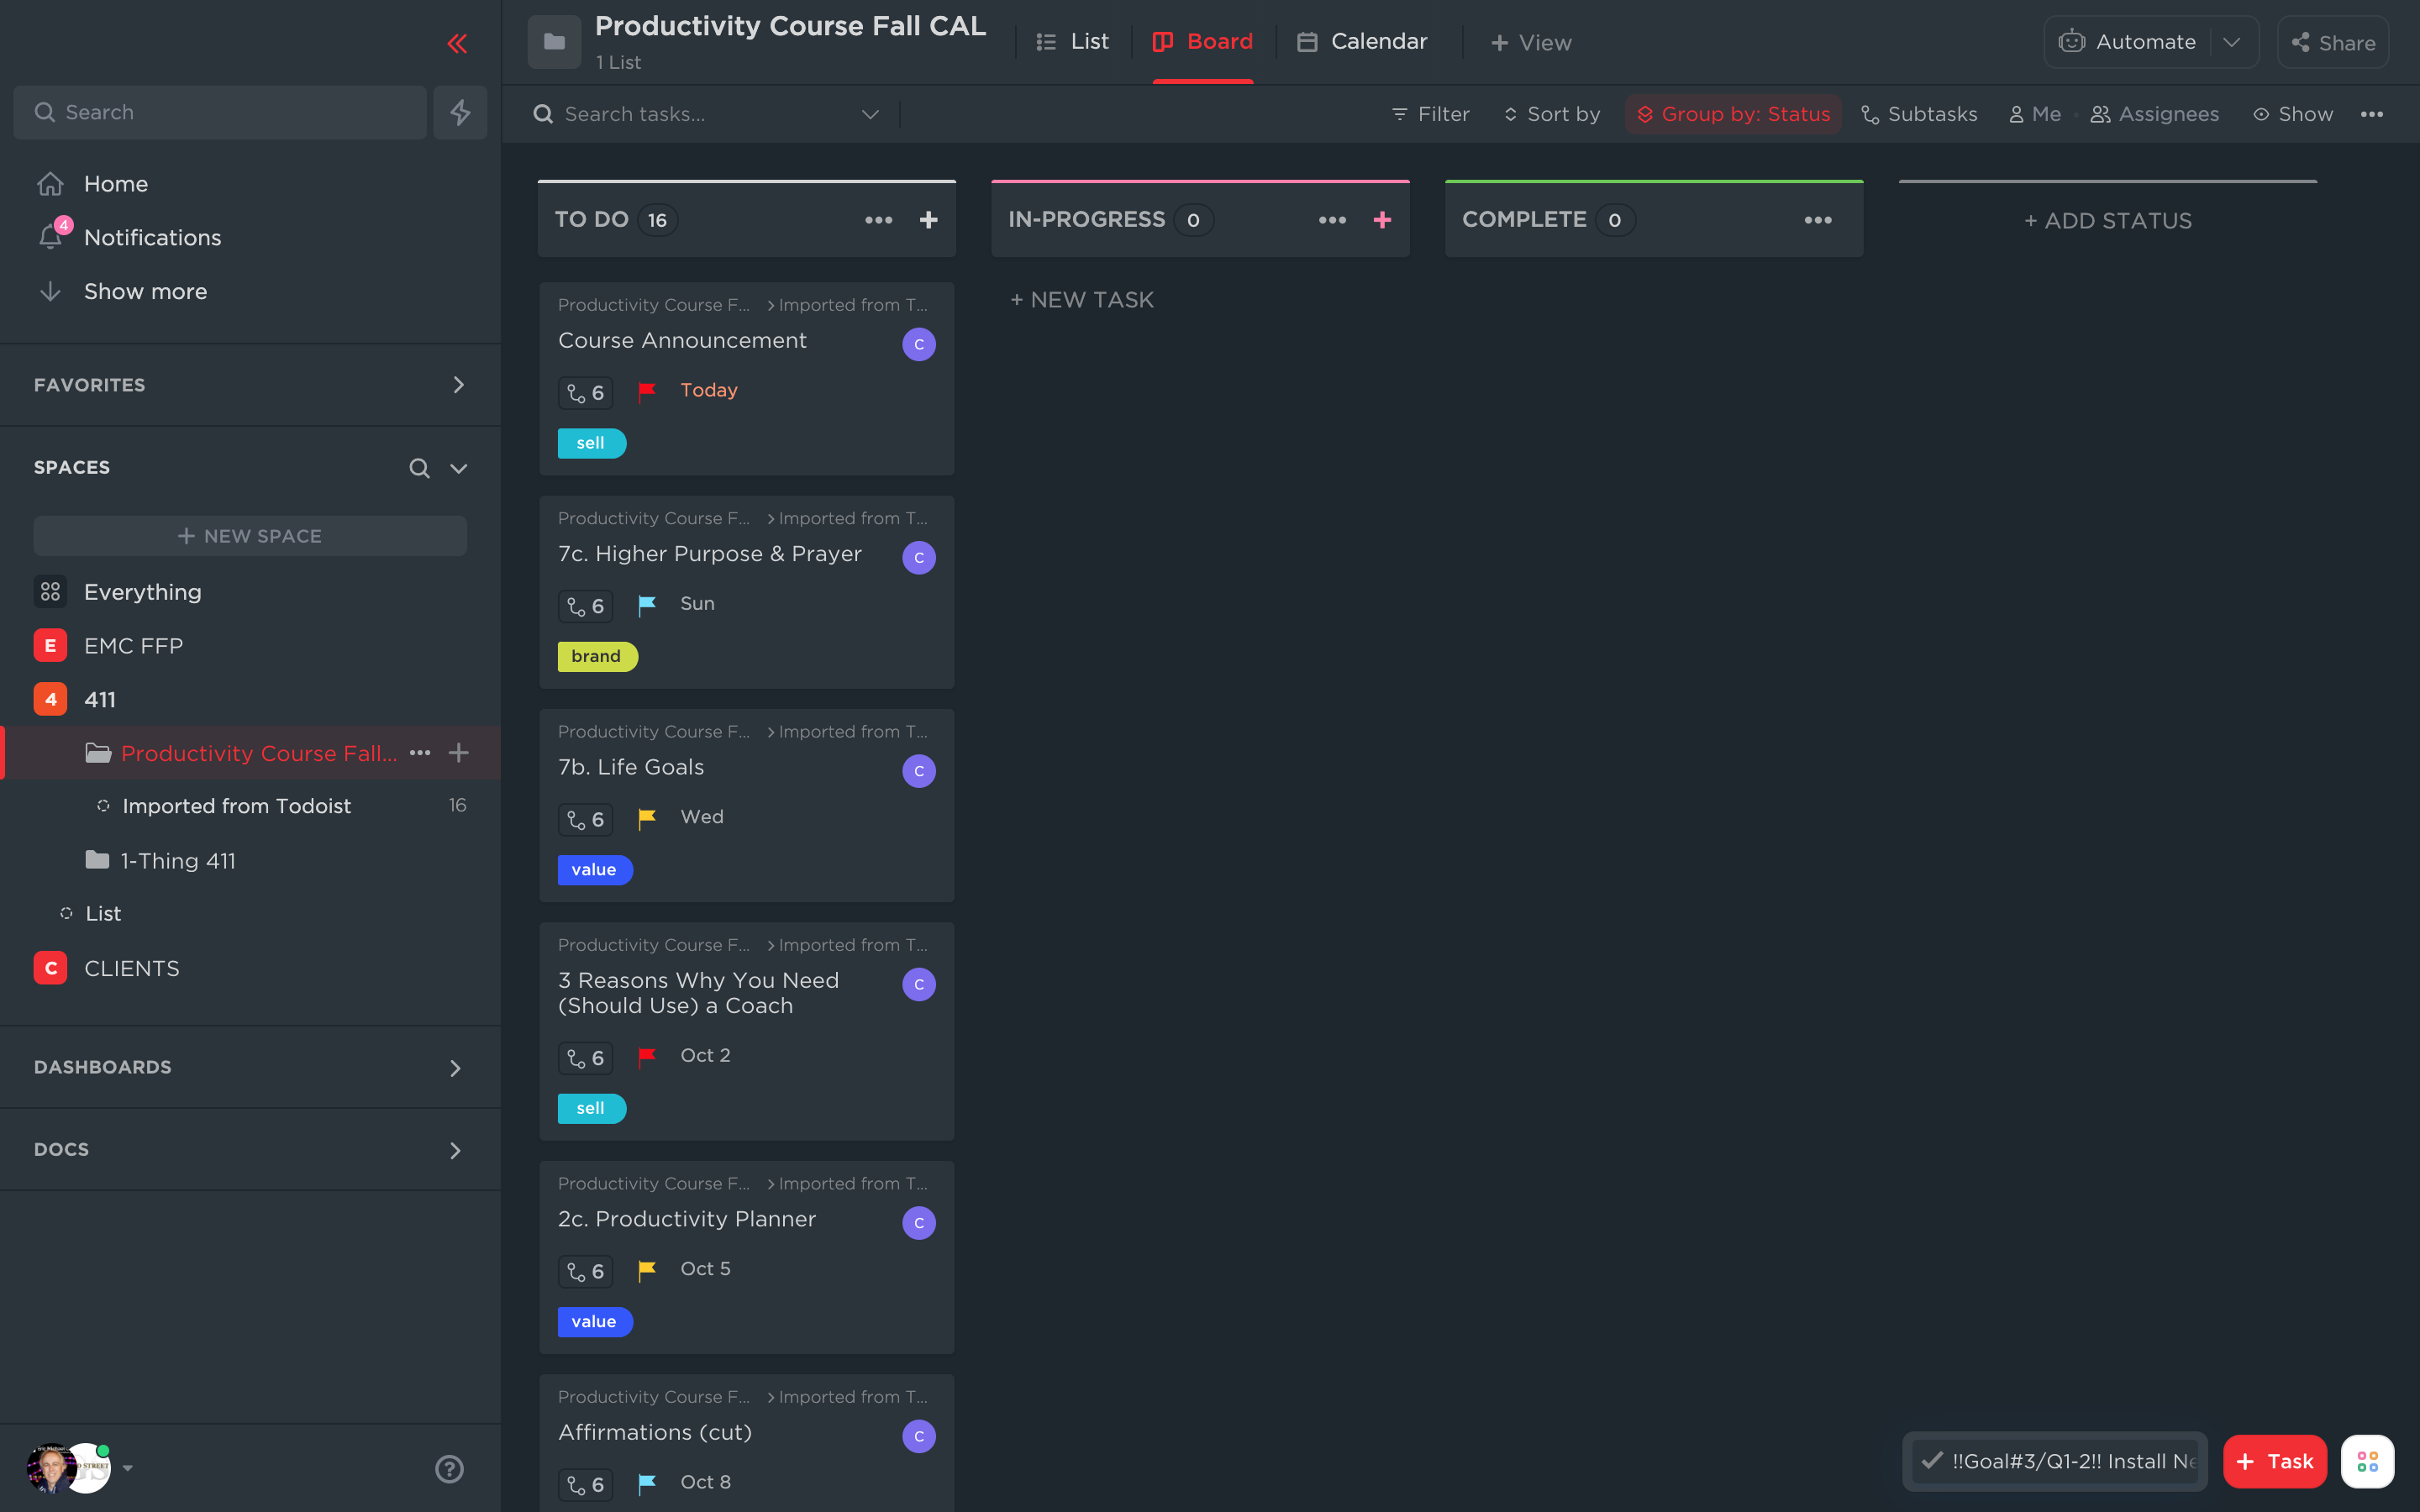Click the lightning bolt quick action icon
The height and width of the screenshot is (1512, 2420).
[x=460, y=112]
